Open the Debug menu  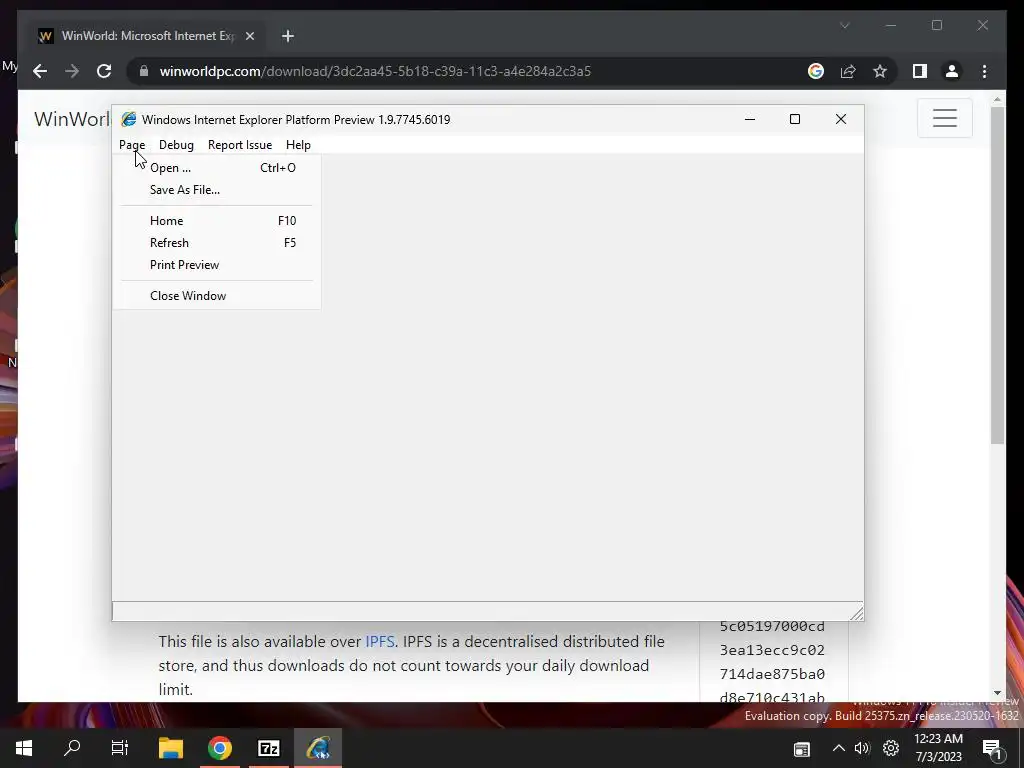point(176,145)
